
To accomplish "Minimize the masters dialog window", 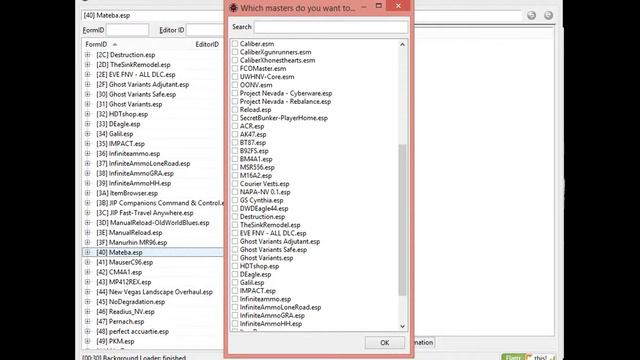I will pos(364,6).
